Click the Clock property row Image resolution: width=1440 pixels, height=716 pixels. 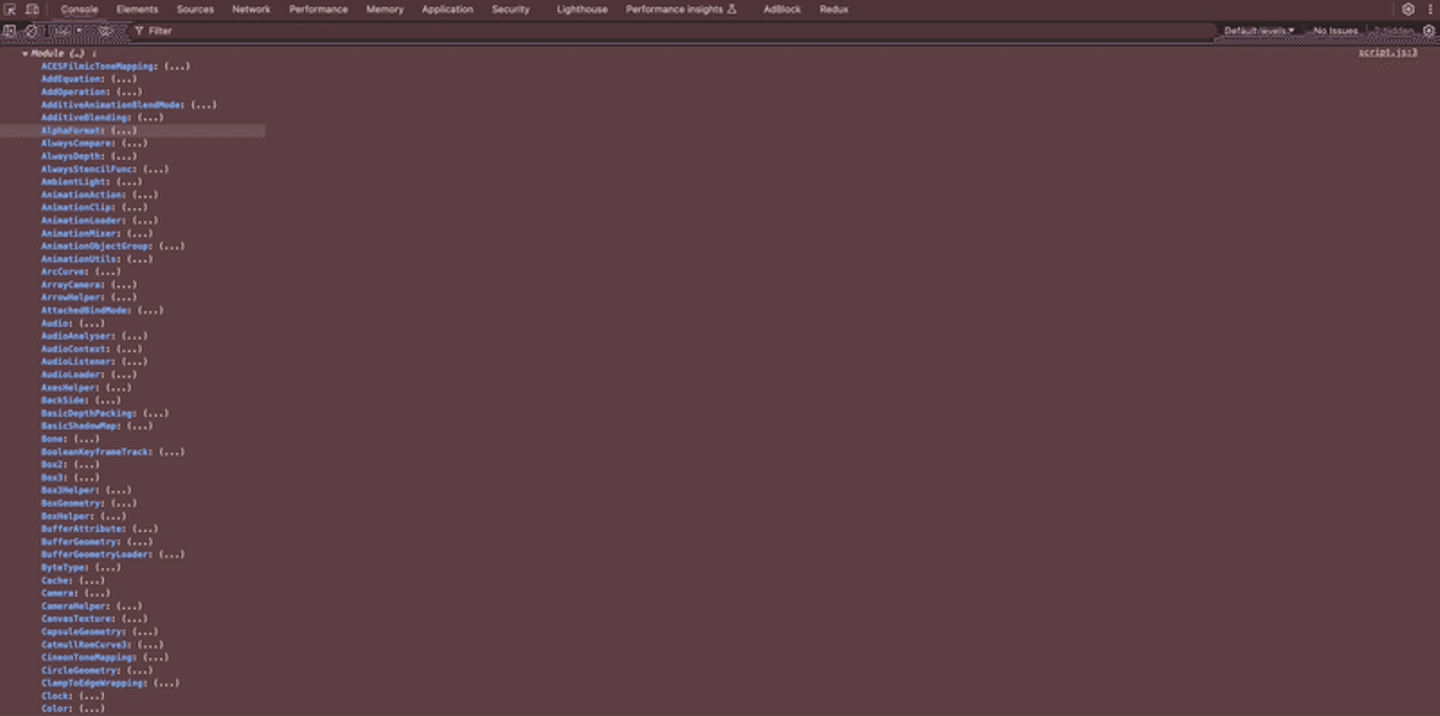pos(72,696)
